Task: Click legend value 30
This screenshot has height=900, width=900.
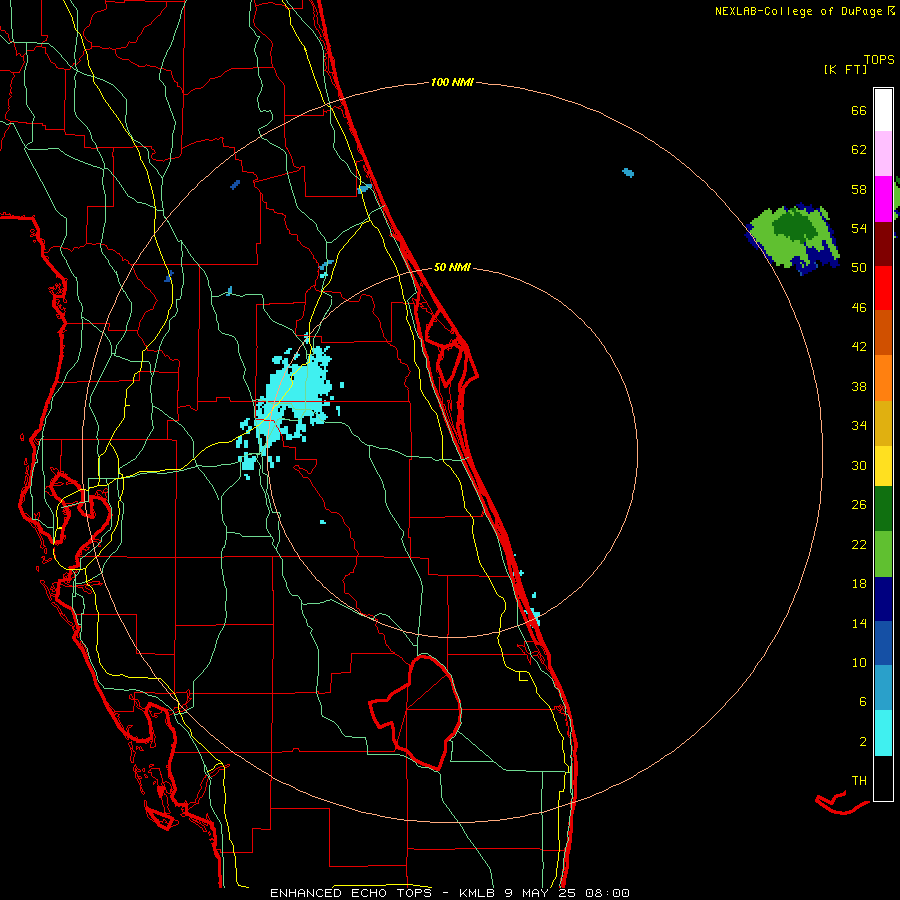Action: pyautogui.click(x=859, y=465)
